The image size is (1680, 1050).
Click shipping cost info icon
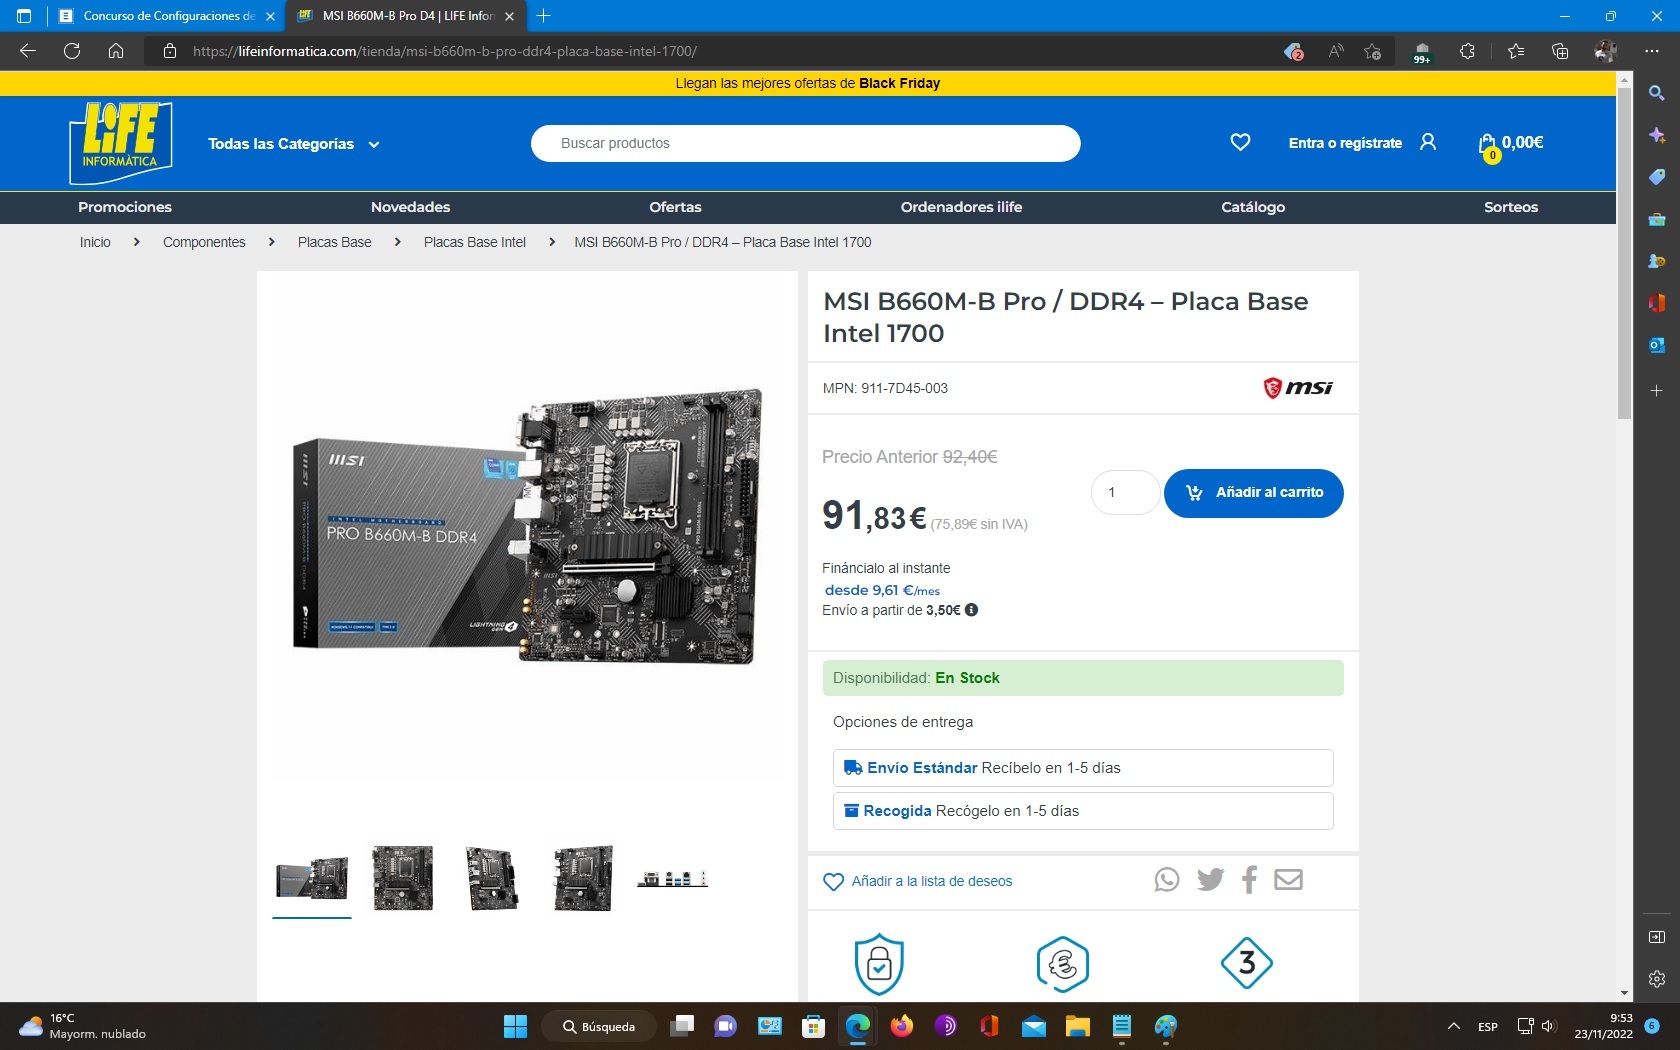pyautogui.click(x=971, y=610)
